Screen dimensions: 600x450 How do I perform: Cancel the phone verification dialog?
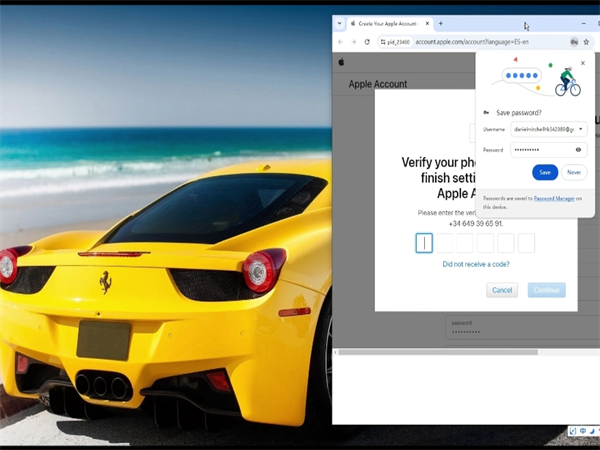[502, 290]
